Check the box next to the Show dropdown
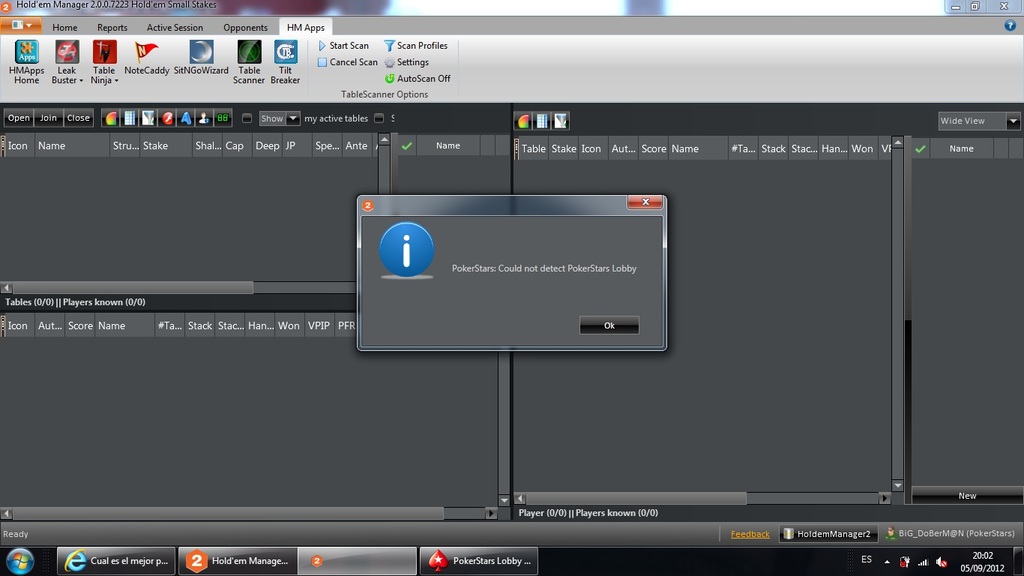1024x576 pixels. click(x=246, y=117)
